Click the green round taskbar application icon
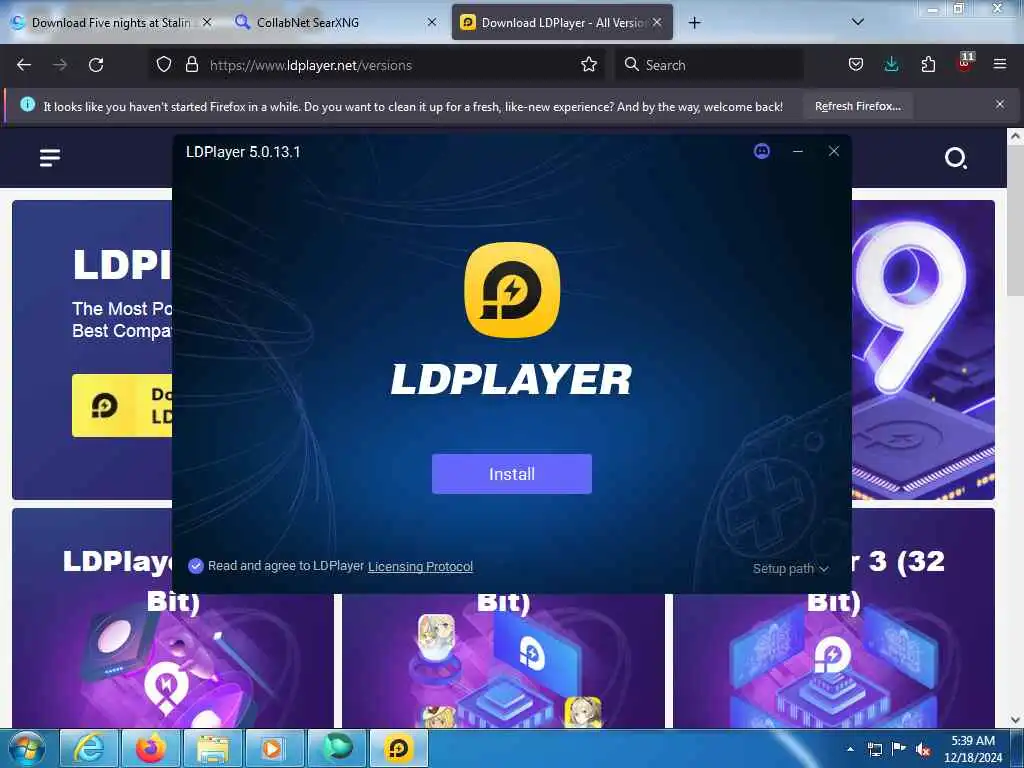This screenshot has width=1024, height=768. pos(336,748)
